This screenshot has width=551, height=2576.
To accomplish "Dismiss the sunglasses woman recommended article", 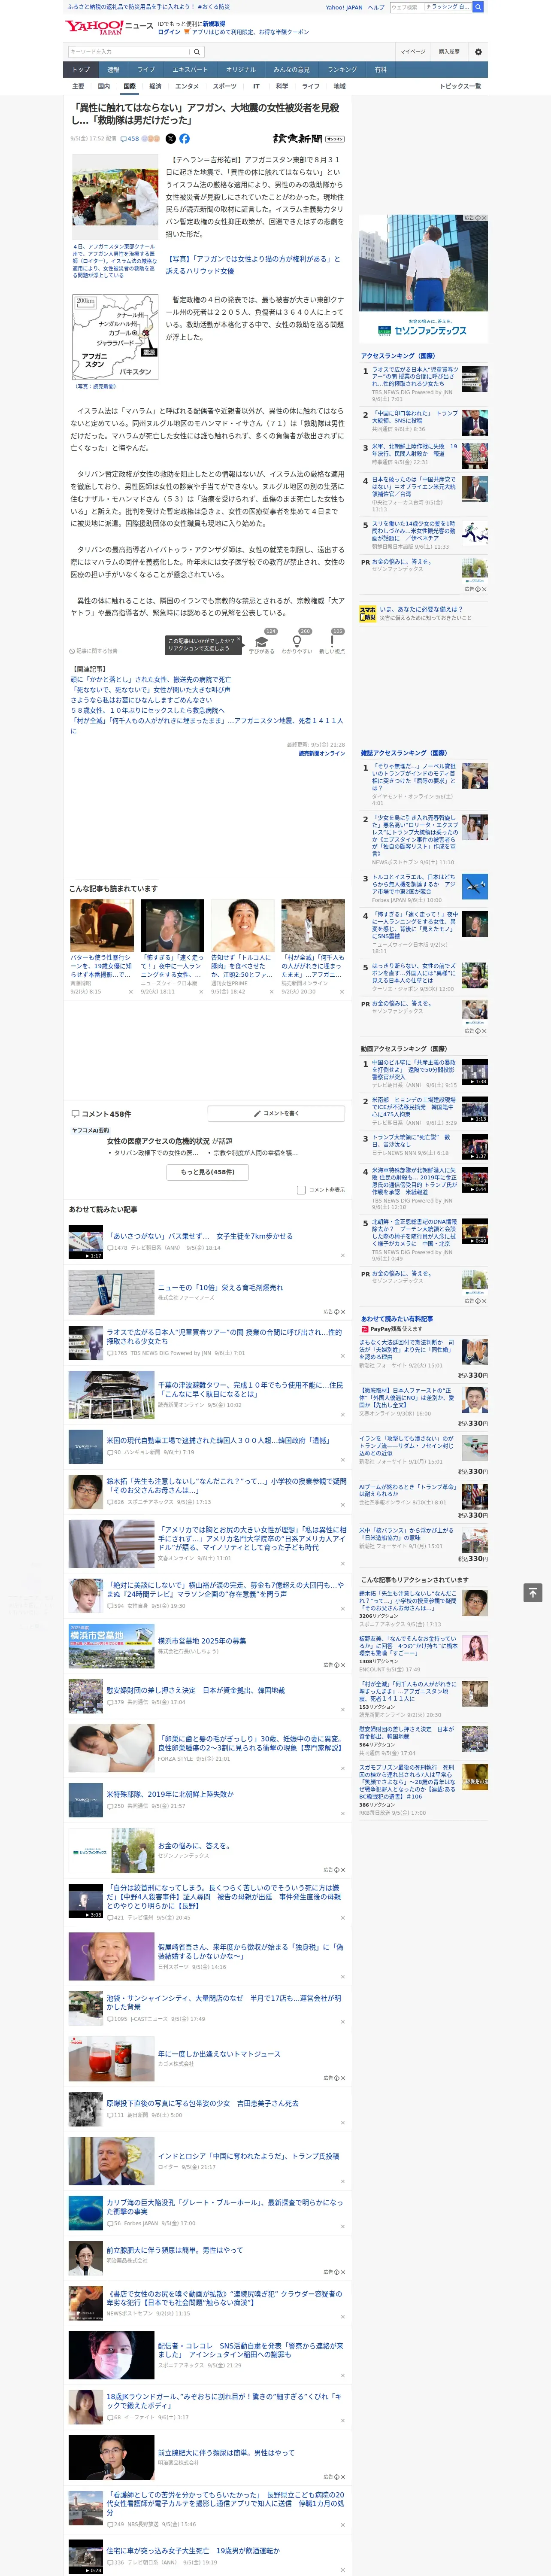I will 201,992.
